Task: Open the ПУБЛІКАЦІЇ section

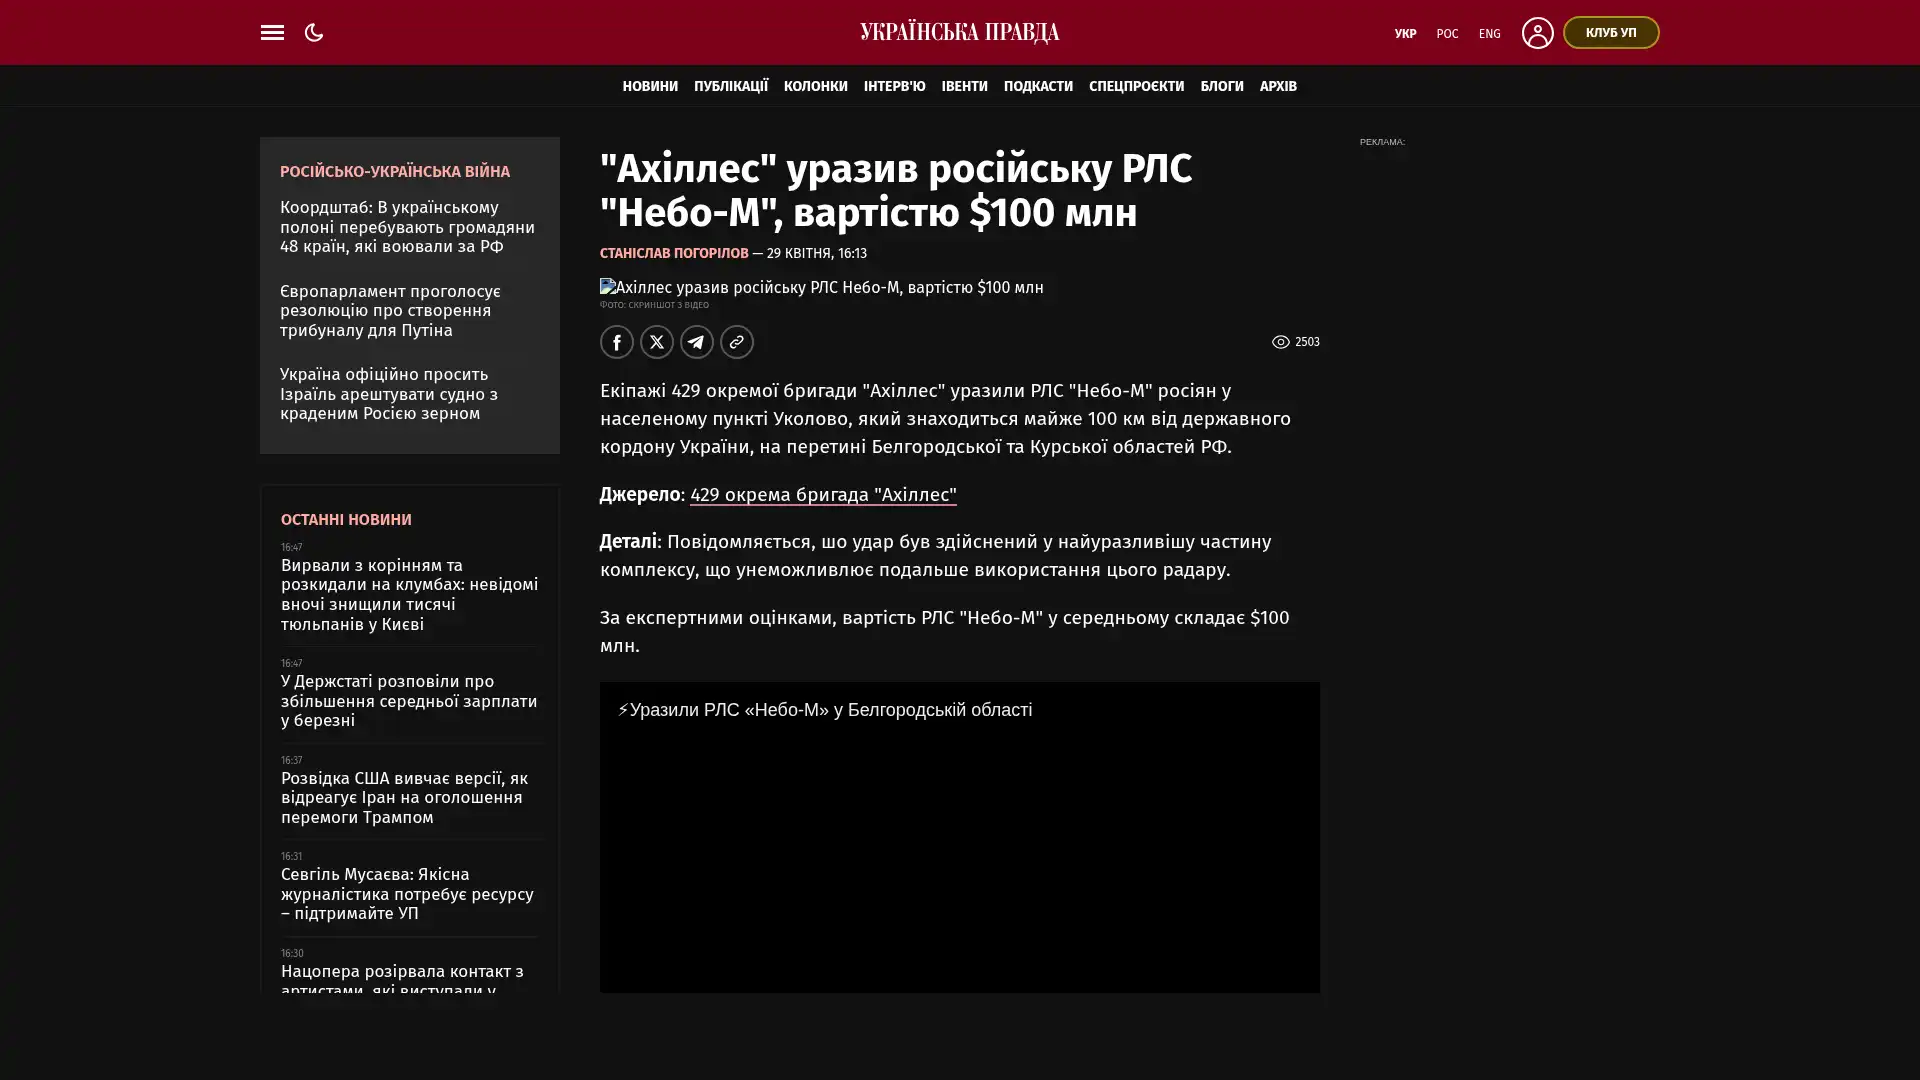Action: click(x=731, y=86)
